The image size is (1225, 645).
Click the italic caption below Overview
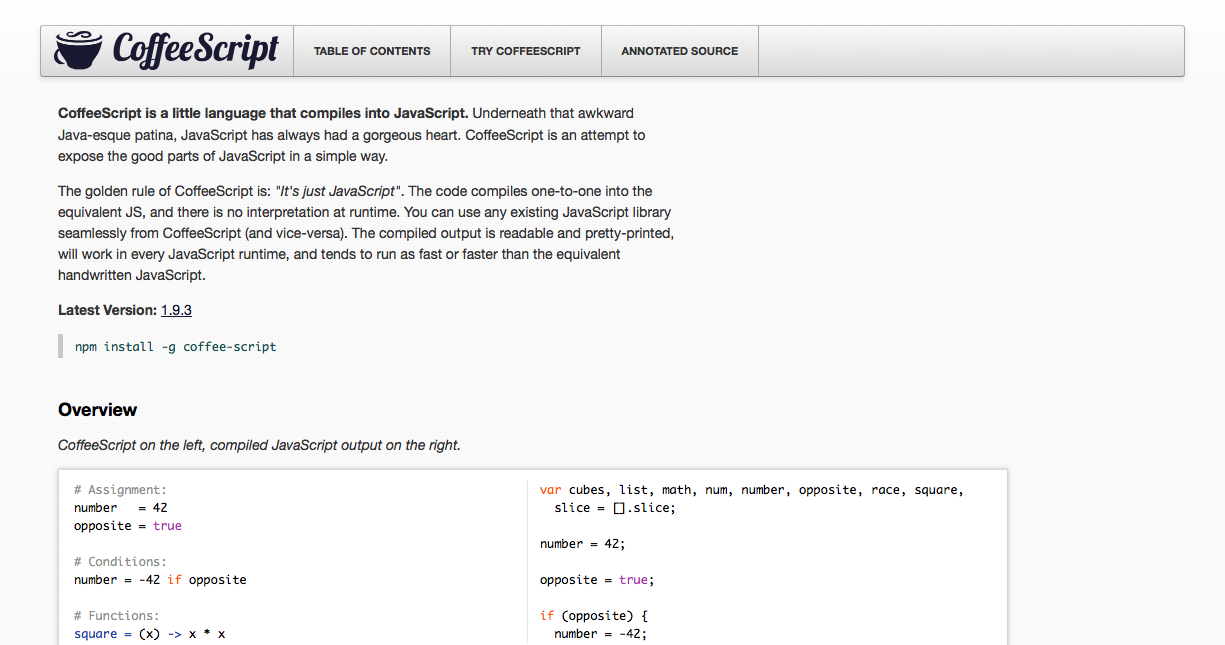point(259,445)
